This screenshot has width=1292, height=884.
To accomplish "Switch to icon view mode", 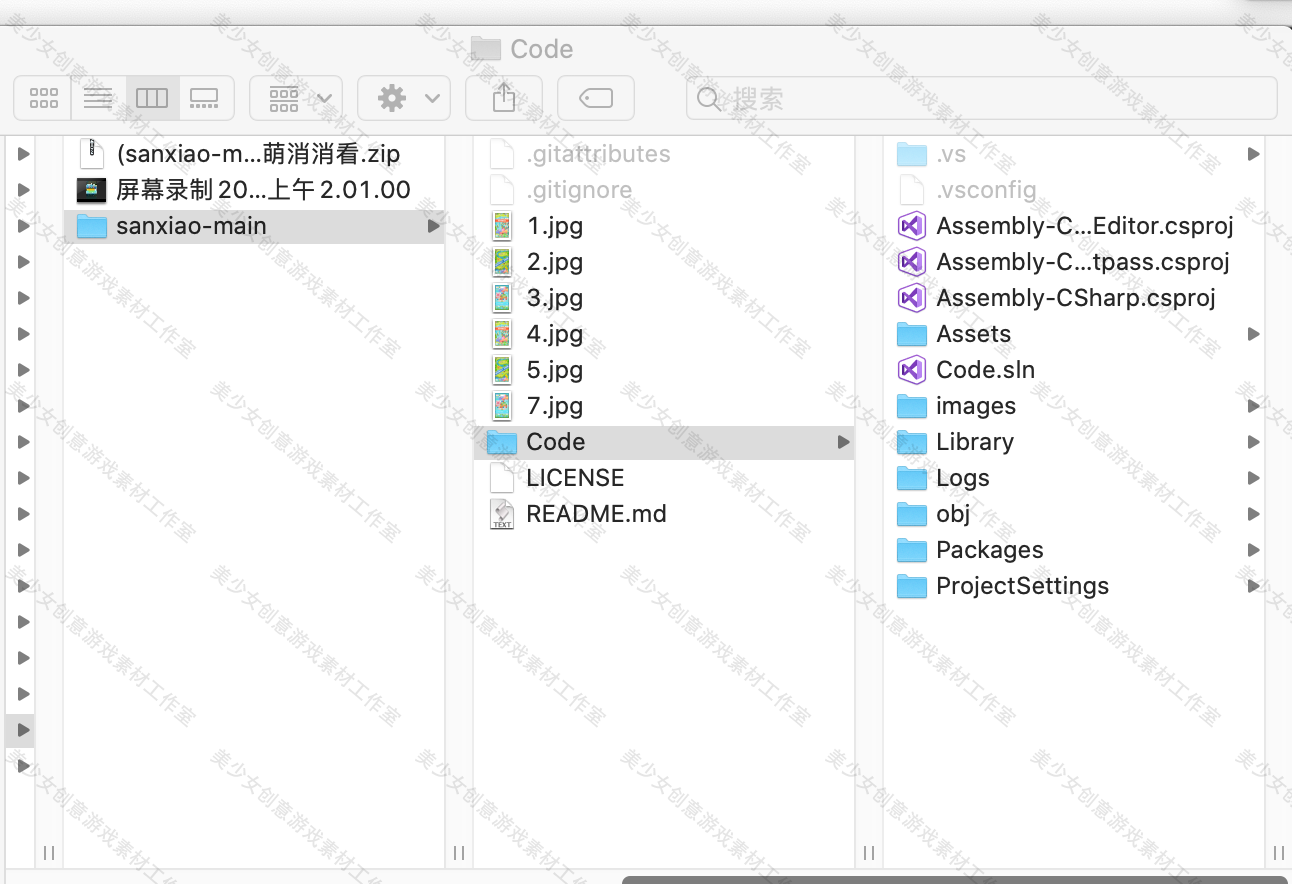I will pyautogui.click(x=43, y=98).
